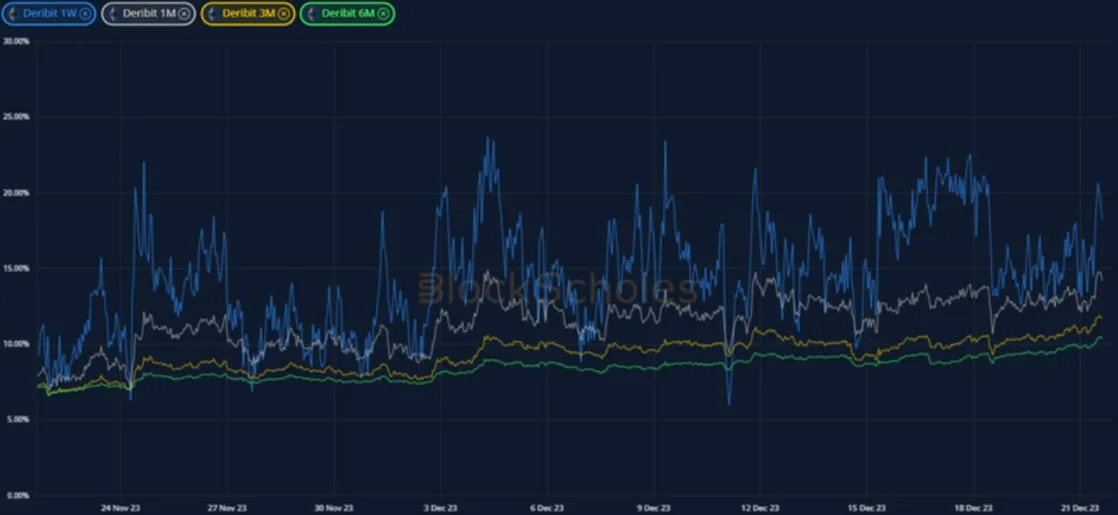This screenshot has width=1118, height=515.
Task: Click the Ethereum icon in Deribit 3M chip
Action: pyautogui.click(x=211, y=14)
